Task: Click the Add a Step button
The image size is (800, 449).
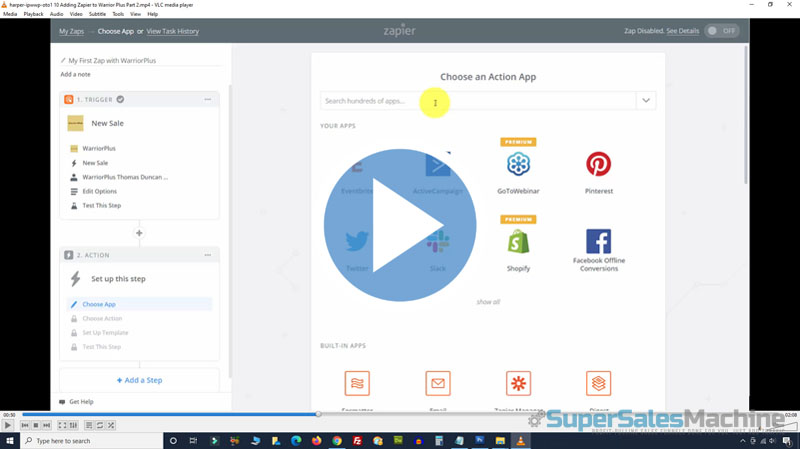Action: tap(139, 380)
